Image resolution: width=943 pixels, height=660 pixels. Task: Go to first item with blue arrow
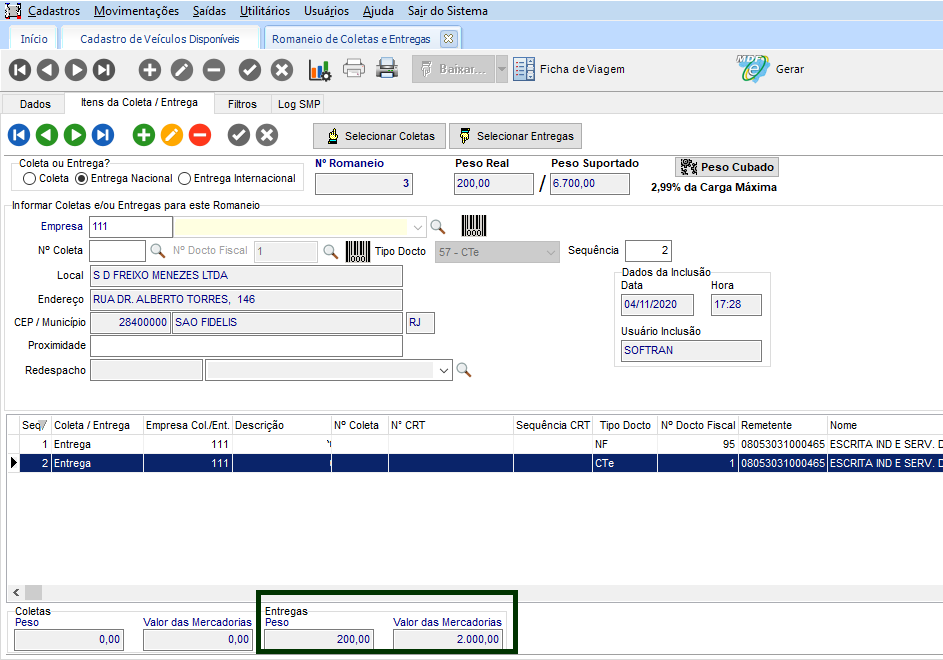pyautogui.click(x=19, y=135)
